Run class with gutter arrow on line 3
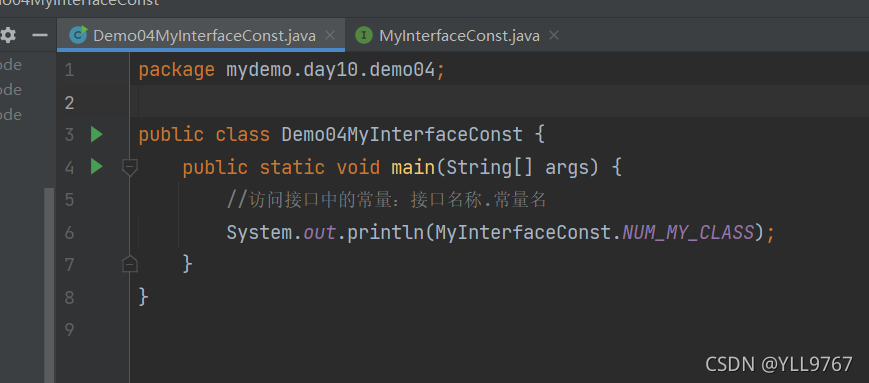The width and height of the screenshot is (869, 383). [x=97, y=134]
